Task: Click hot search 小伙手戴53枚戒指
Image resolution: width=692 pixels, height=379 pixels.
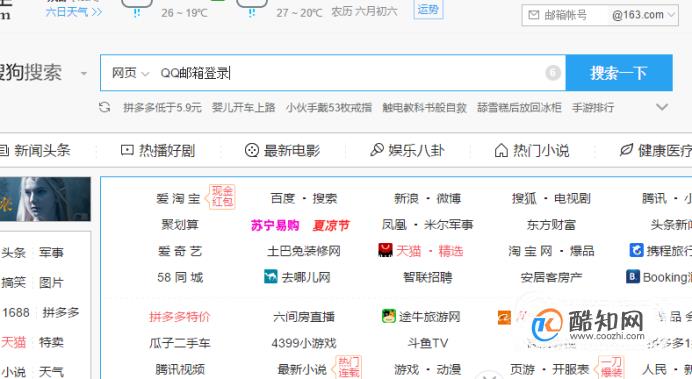Action: click(329, 107)
